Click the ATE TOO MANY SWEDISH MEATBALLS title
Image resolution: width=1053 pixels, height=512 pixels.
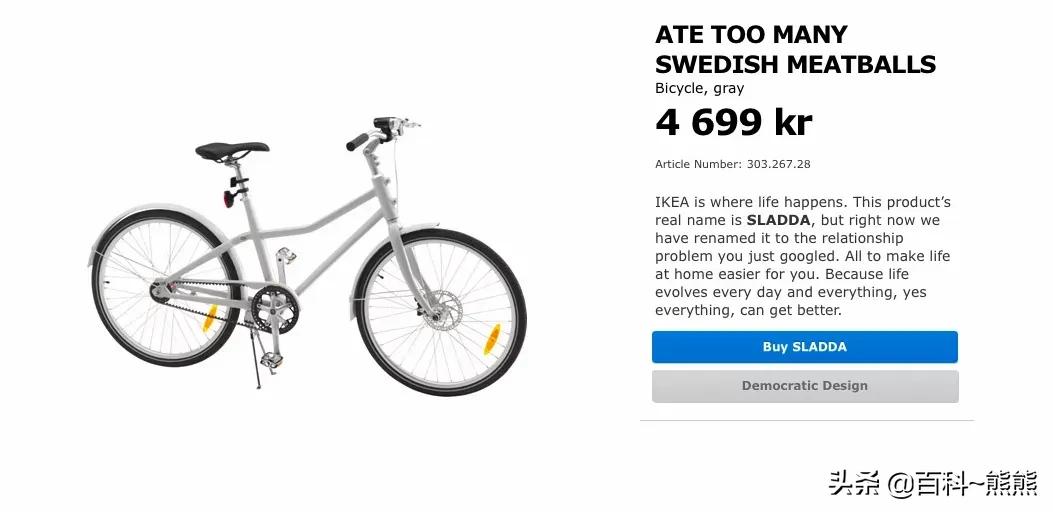click(795, 50)
